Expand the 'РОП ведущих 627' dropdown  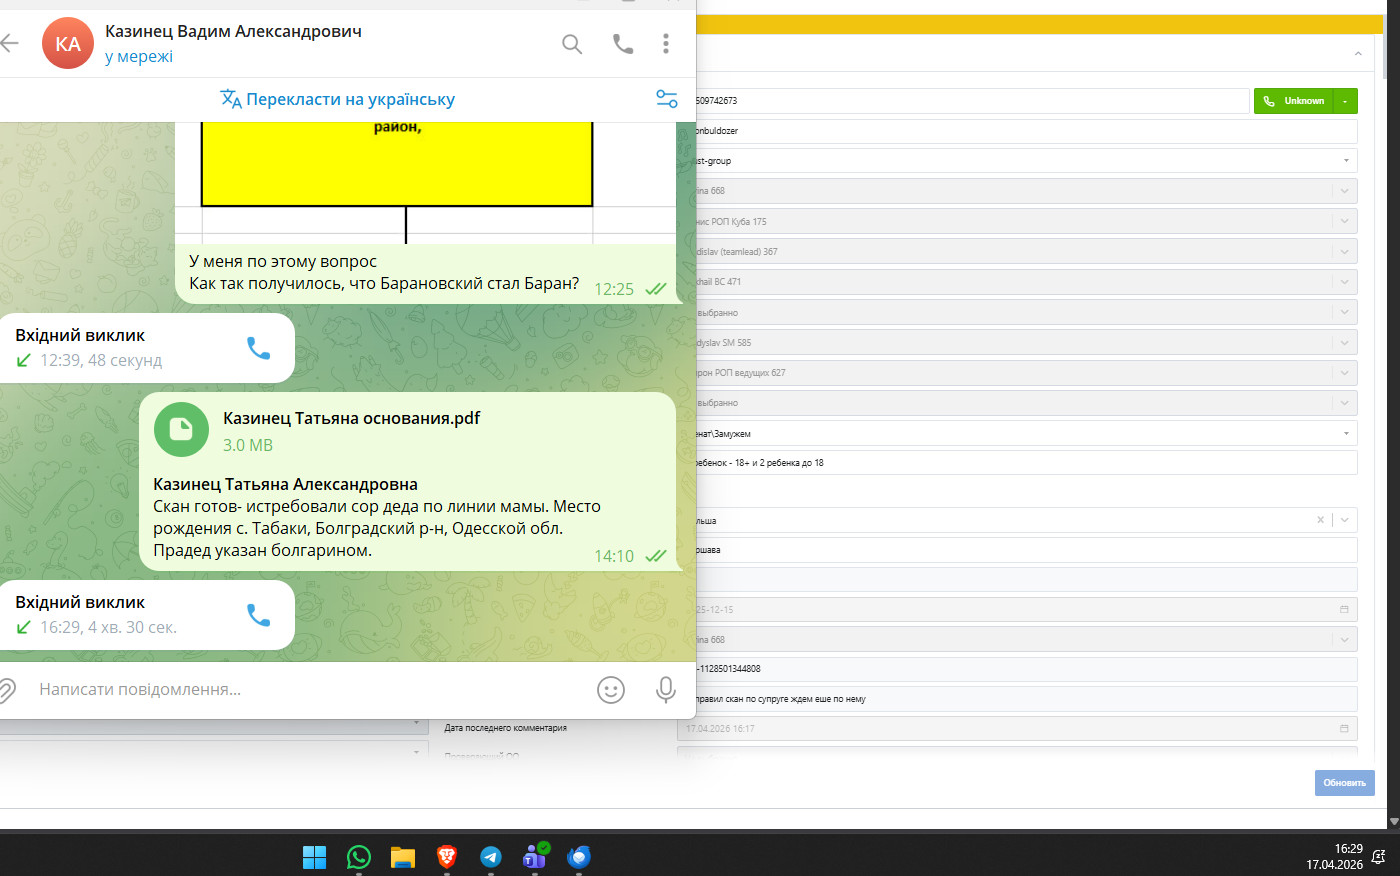pyautogui.click(x=1345, y=373)
